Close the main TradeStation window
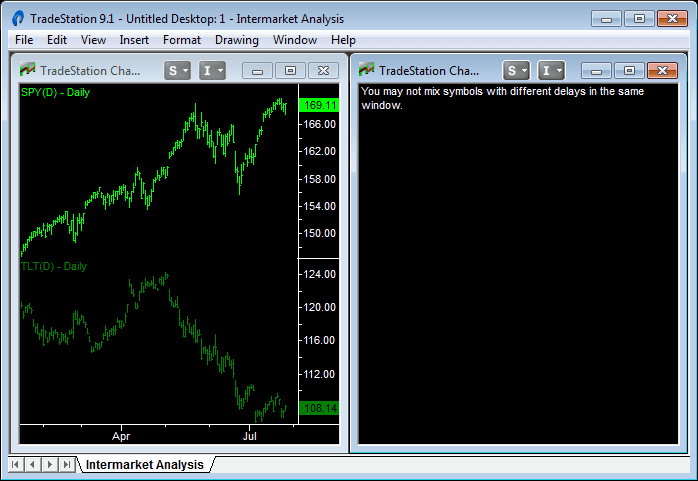This screenshot has width=698, height=481. [x=672, y=19]
